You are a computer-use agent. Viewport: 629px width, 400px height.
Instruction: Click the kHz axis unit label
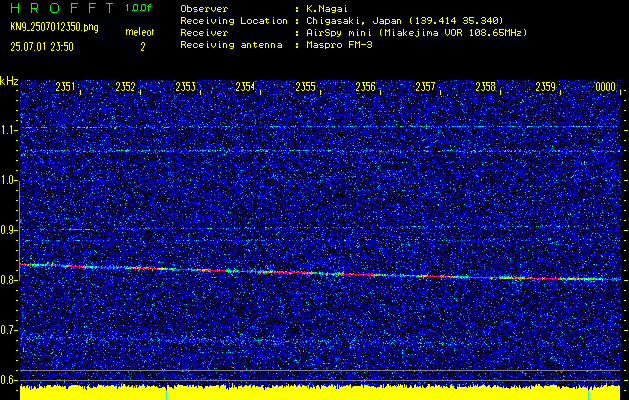pos(9,81)
